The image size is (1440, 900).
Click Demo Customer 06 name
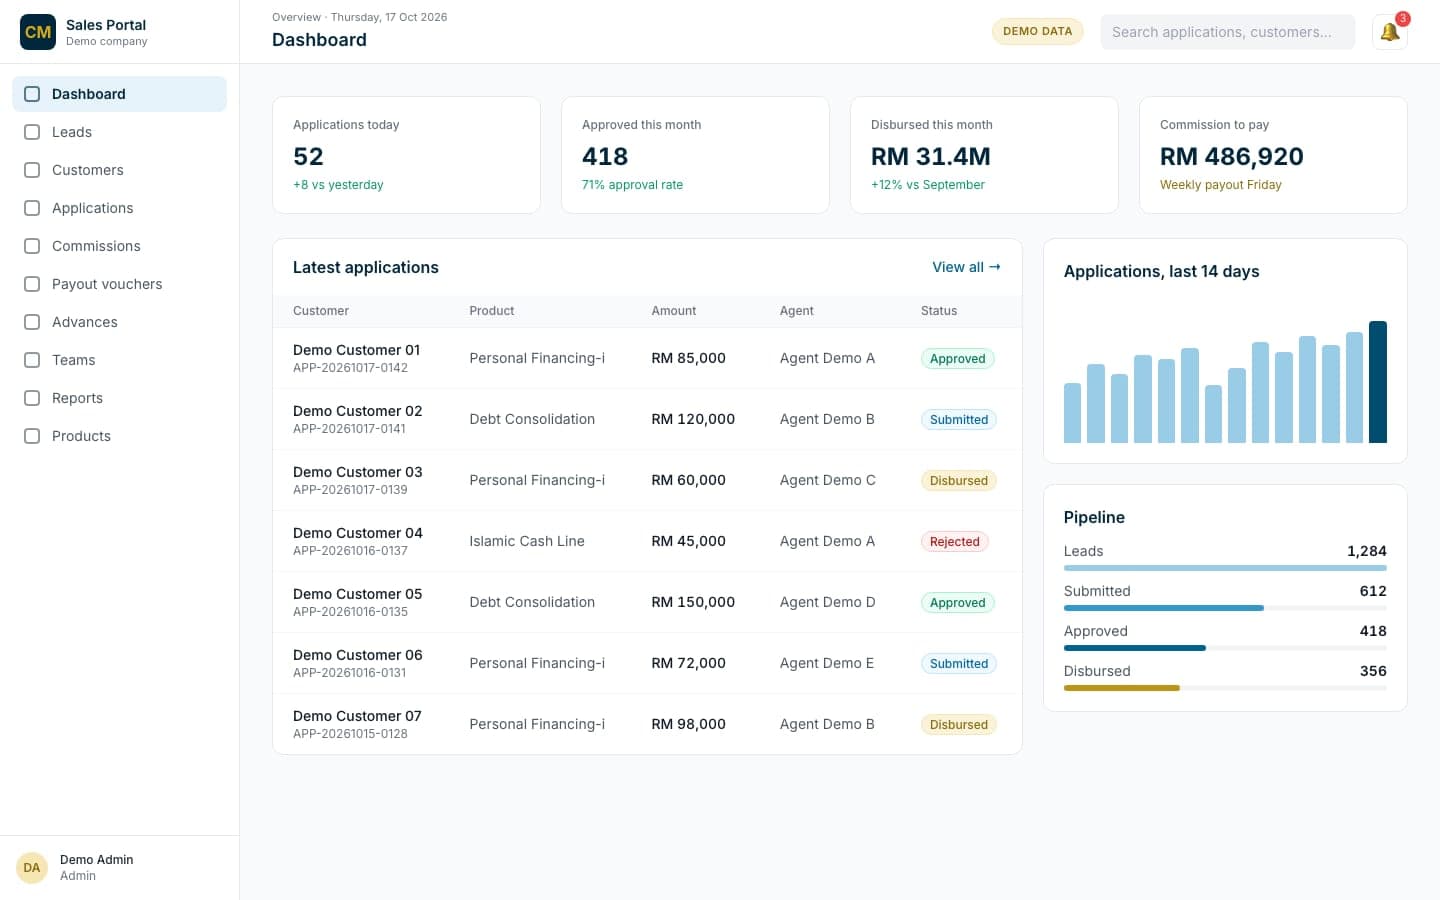[358, 655]
